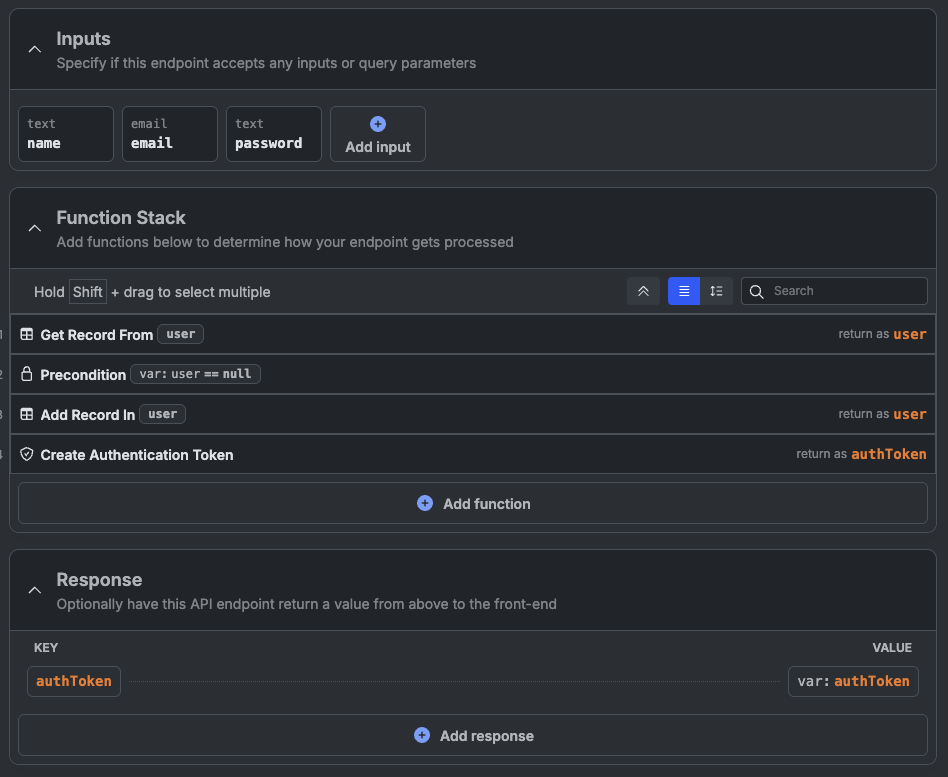Screen dimensions: 948x777
Task: Click return as authToken label
Action: click(861, 454)
